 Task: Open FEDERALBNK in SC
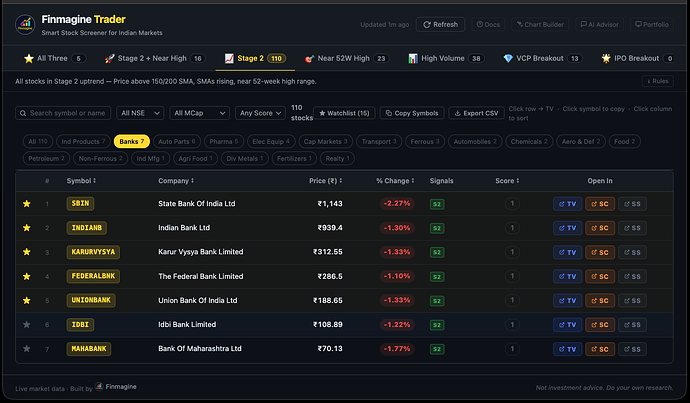[600, 276]
